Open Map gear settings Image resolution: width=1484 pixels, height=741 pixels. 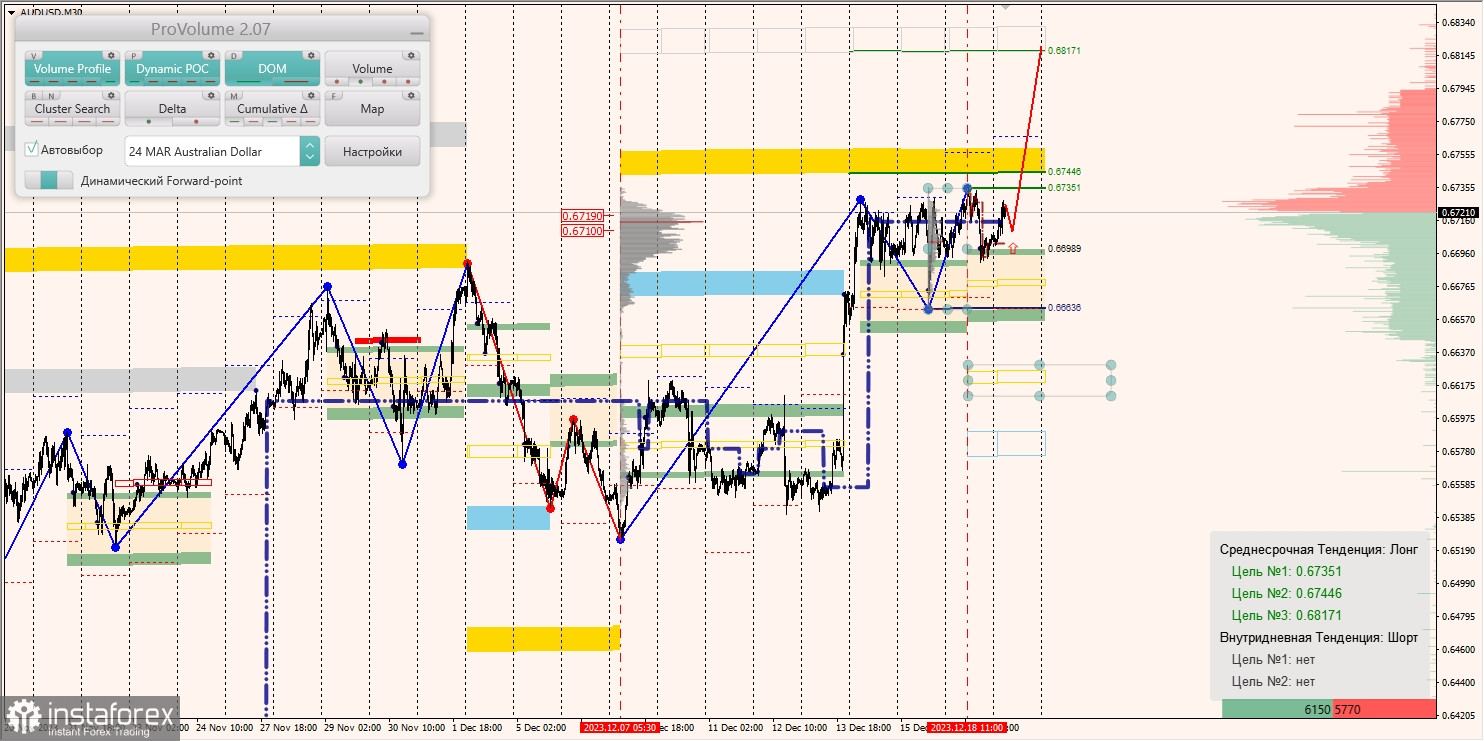[411, 95]
